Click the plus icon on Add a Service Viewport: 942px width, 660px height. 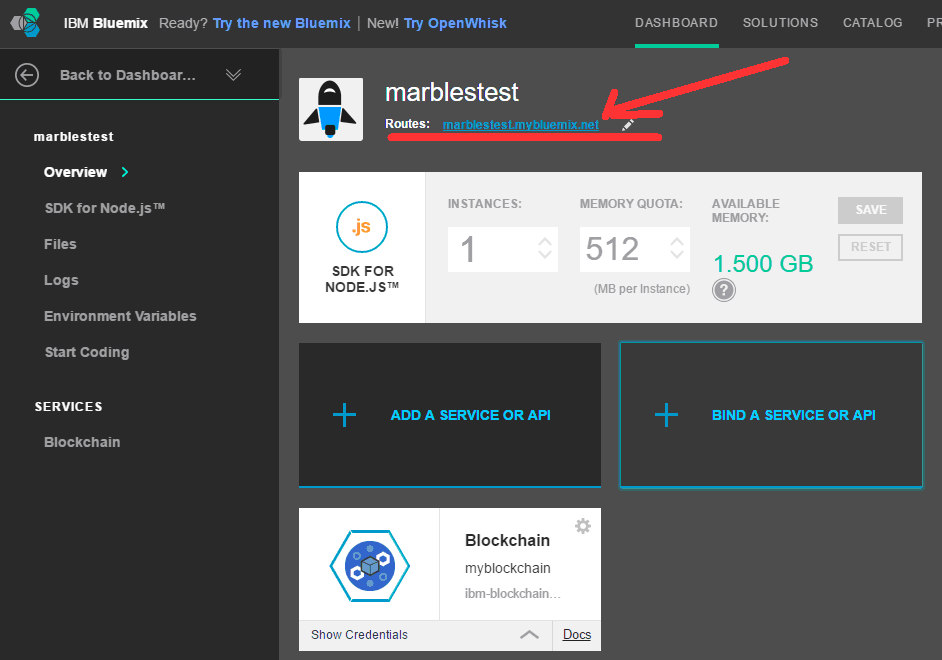[344, 415]
